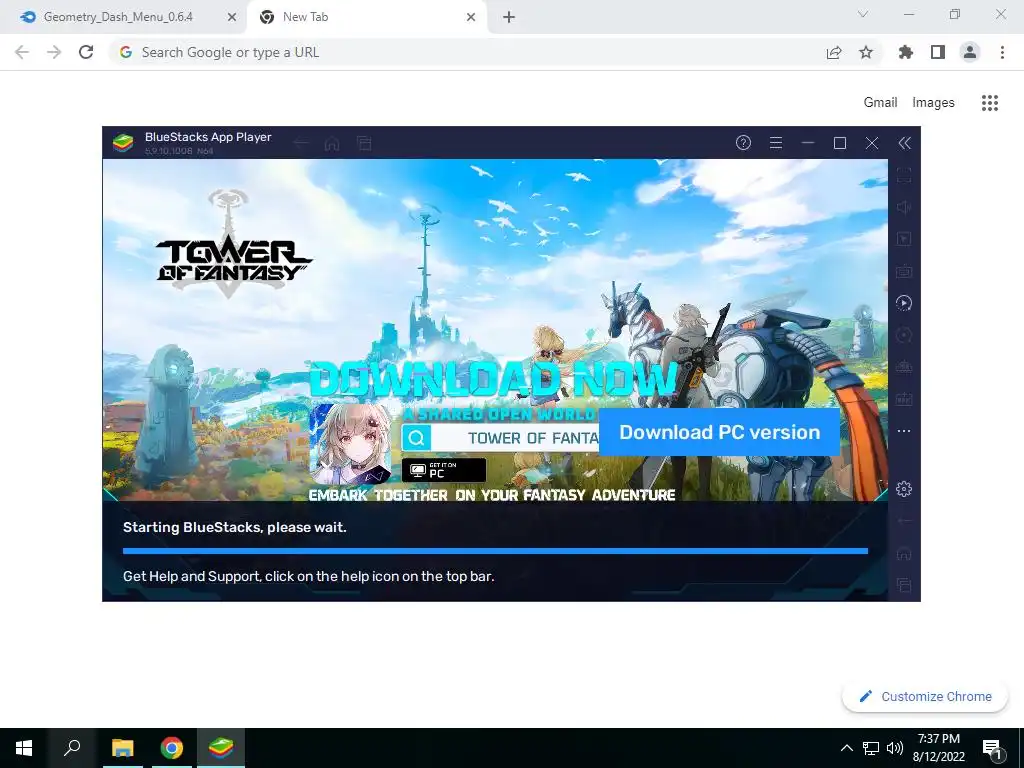Select the New Tab tab
The height and width of the screenshot is (768, 1024).
[x=366, y=17]
